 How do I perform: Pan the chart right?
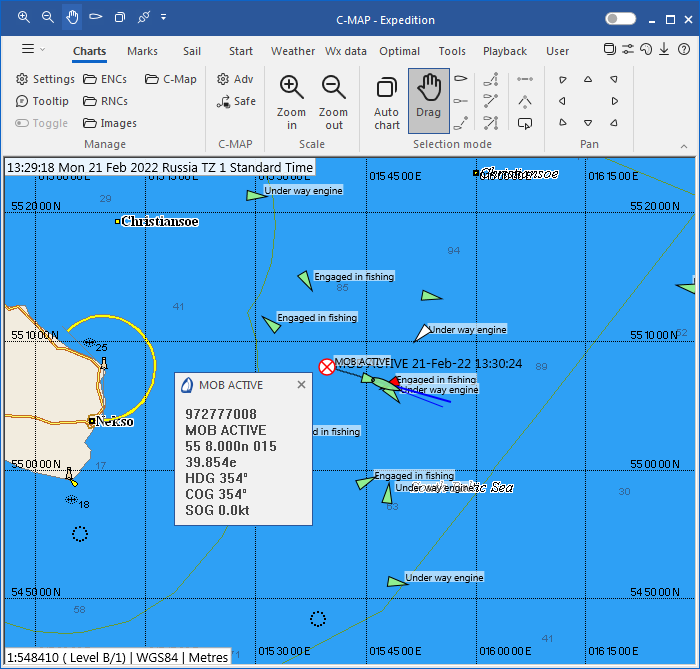tap(614, 101)
